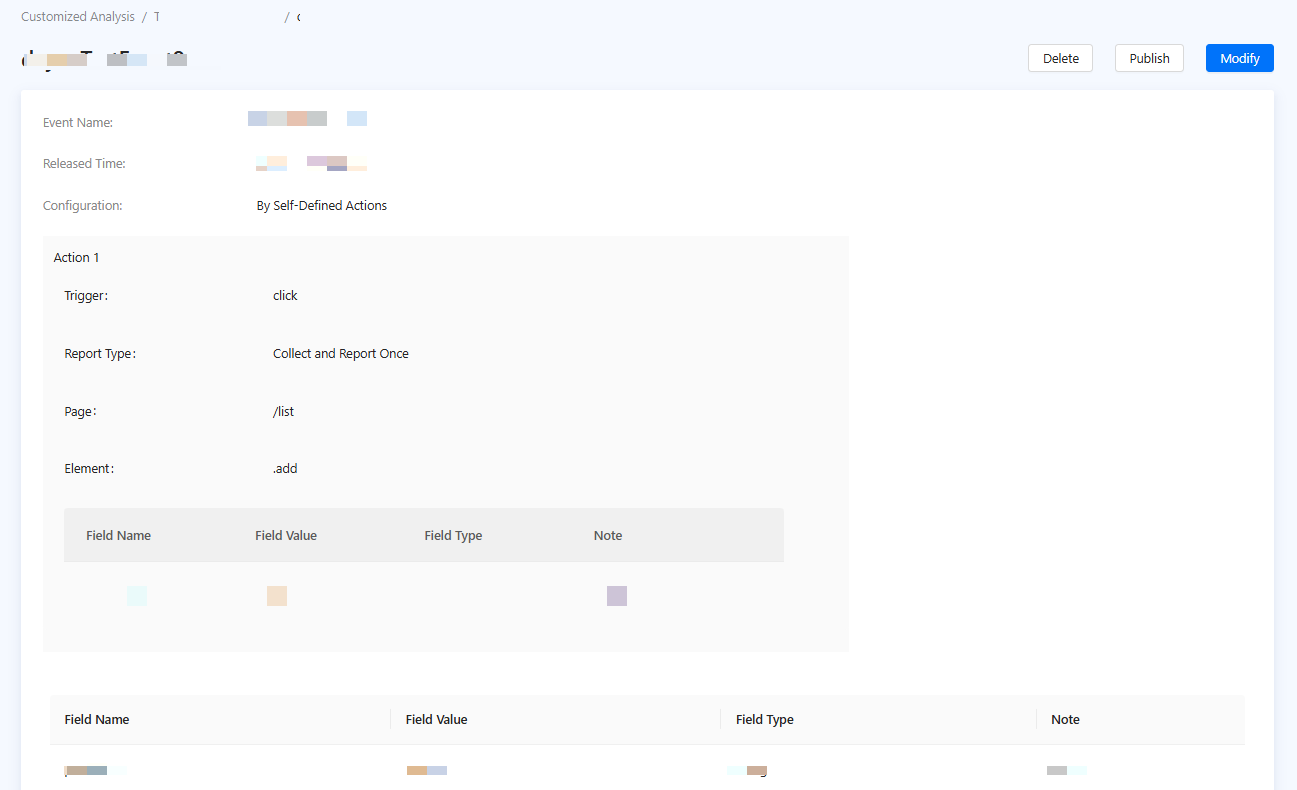Go to Customized Analysis breadcrumb

point(78,17)
